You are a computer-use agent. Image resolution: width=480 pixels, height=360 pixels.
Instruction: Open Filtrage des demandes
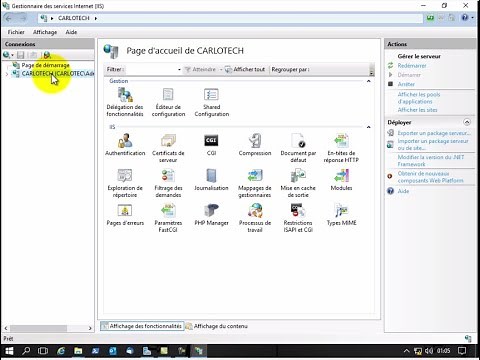[x=168, y=183]
